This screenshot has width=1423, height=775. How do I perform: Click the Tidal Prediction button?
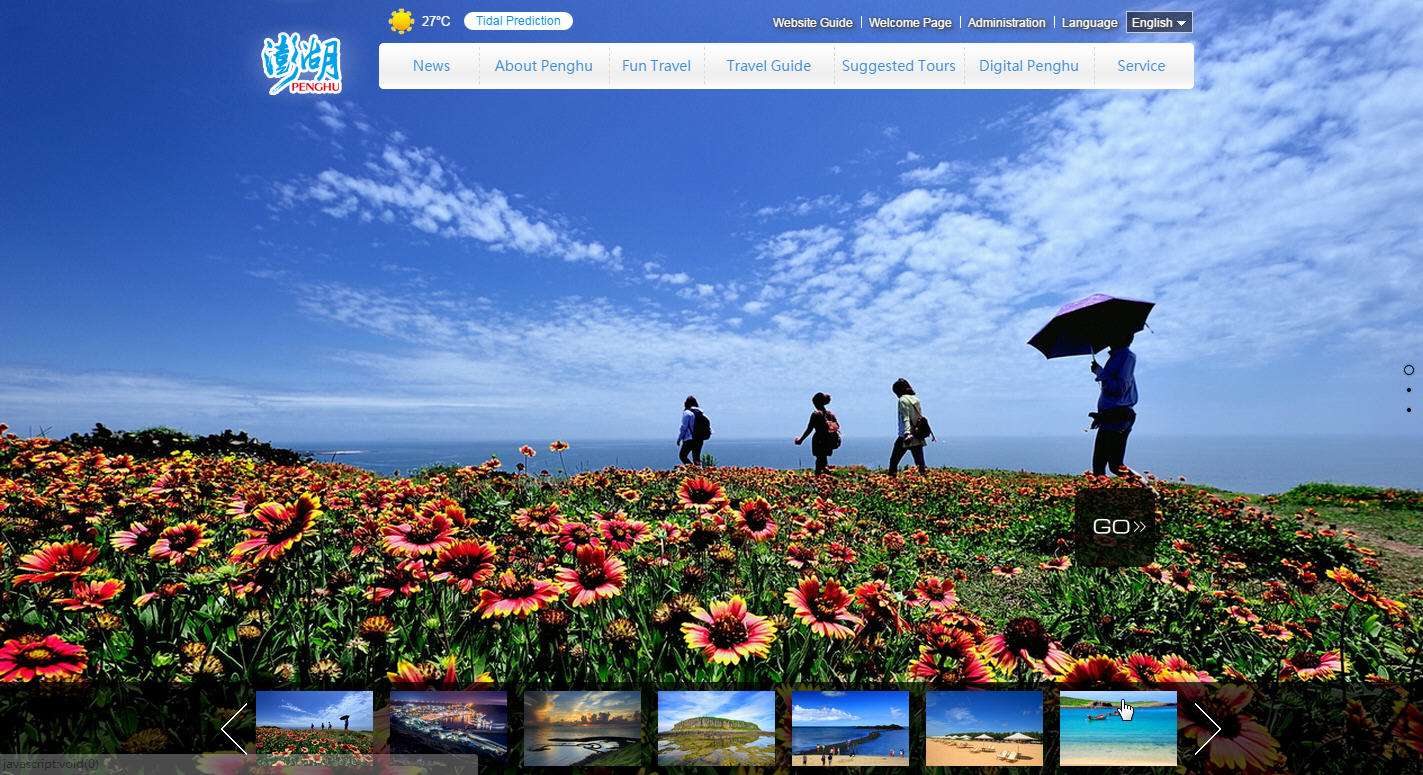click(x=518, y=21)
